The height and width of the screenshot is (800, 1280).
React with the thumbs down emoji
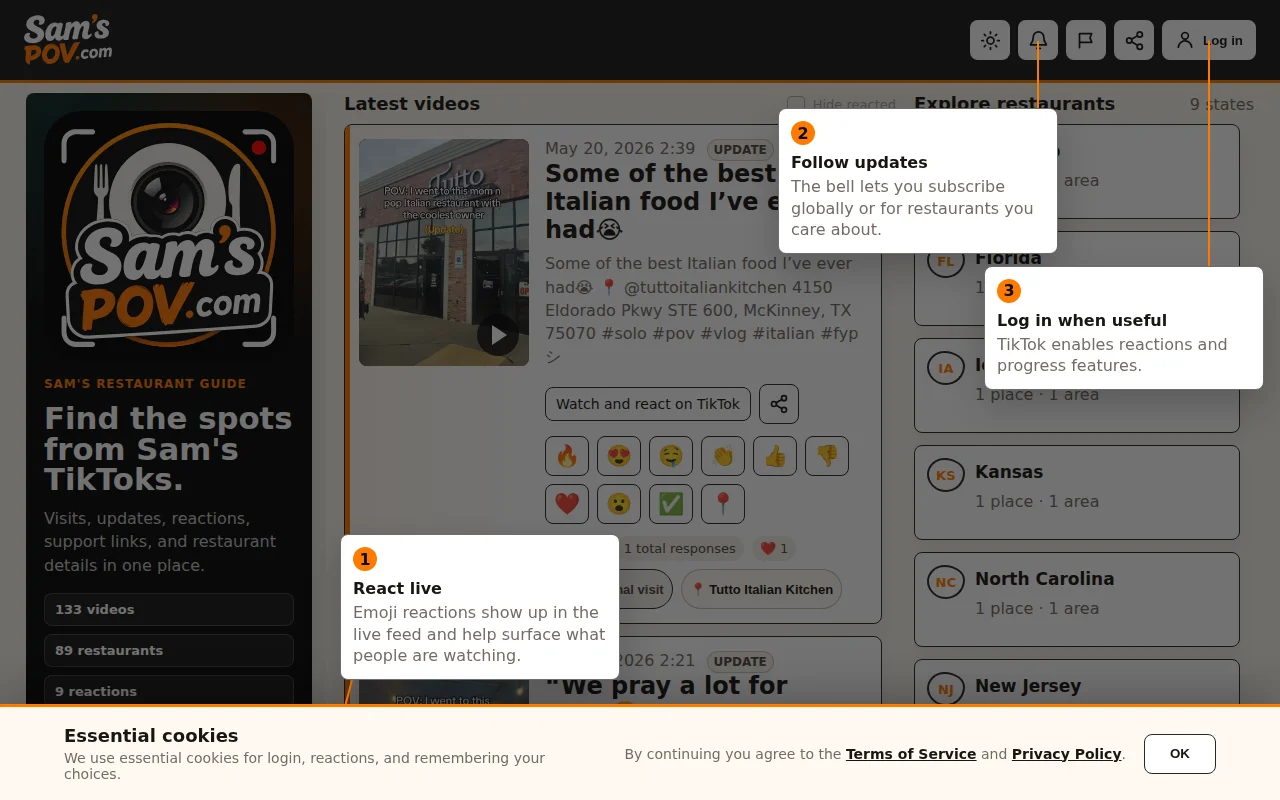(x=827, y=456)
